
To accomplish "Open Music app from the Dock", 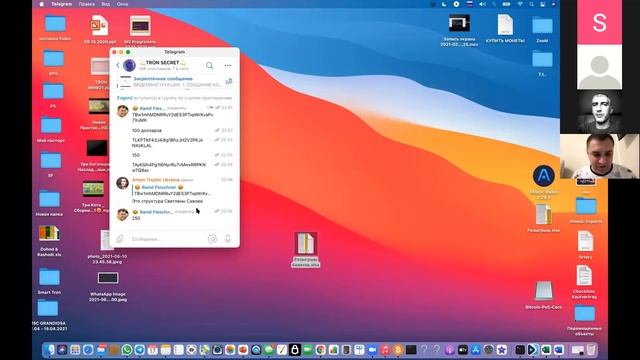I will [x=385, y=350].
